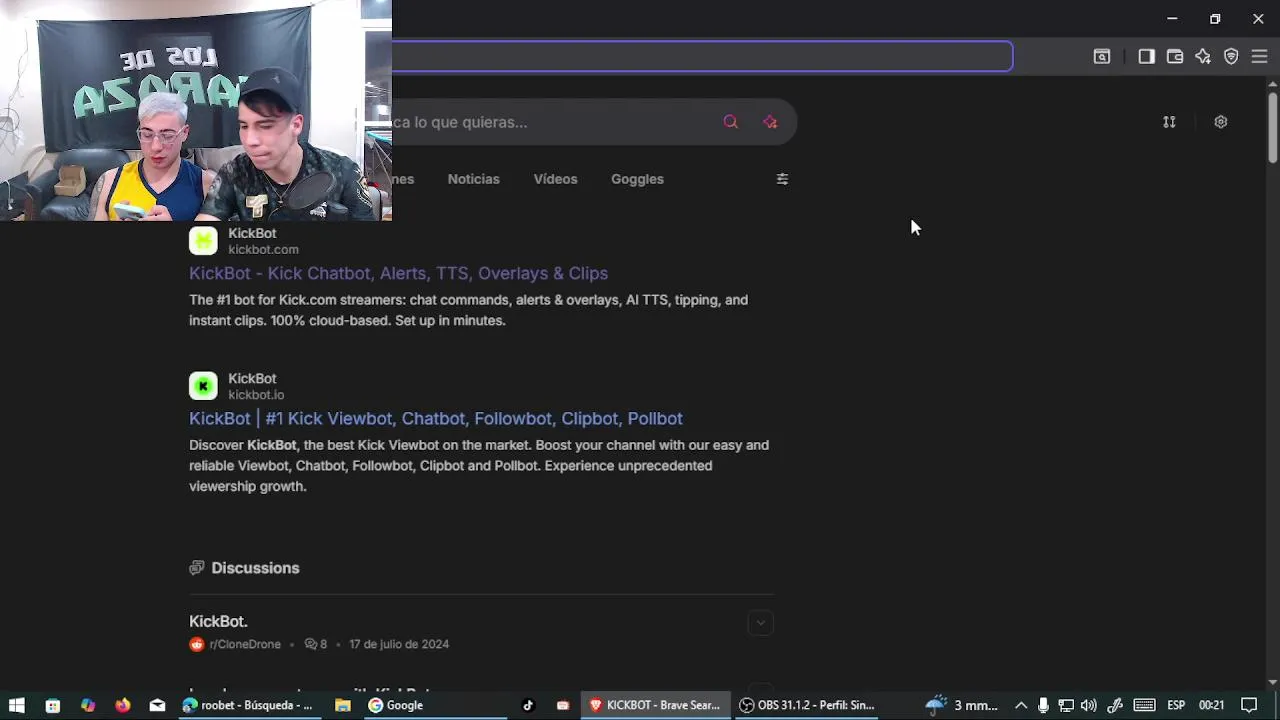Click the kickbot.com favicon icon
This screenshot has height=720, width=1280.
click(203, 241)
